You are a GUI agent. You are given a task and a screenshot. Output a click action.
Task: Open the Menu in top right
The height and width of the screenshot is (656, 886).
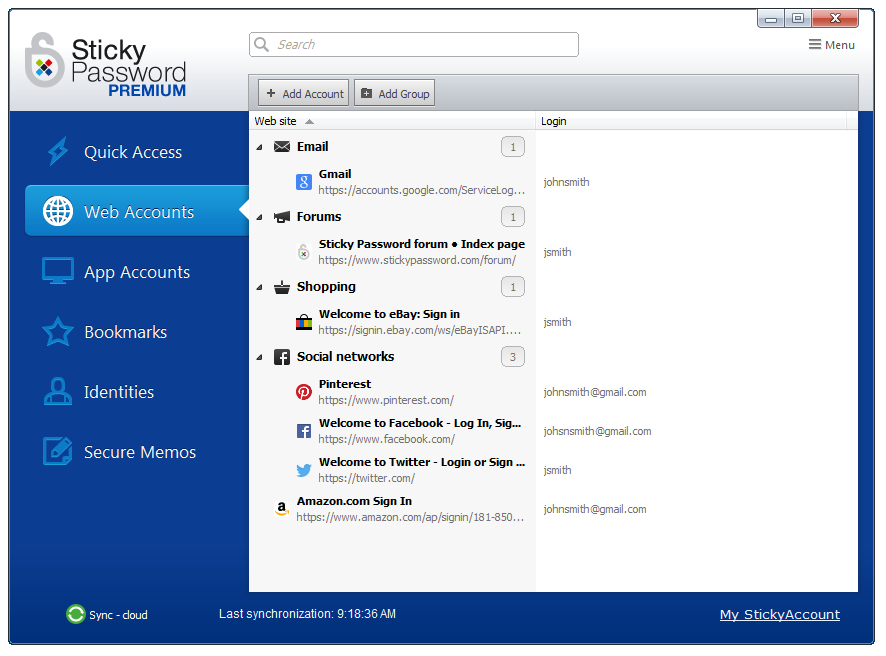click(831, 45)
